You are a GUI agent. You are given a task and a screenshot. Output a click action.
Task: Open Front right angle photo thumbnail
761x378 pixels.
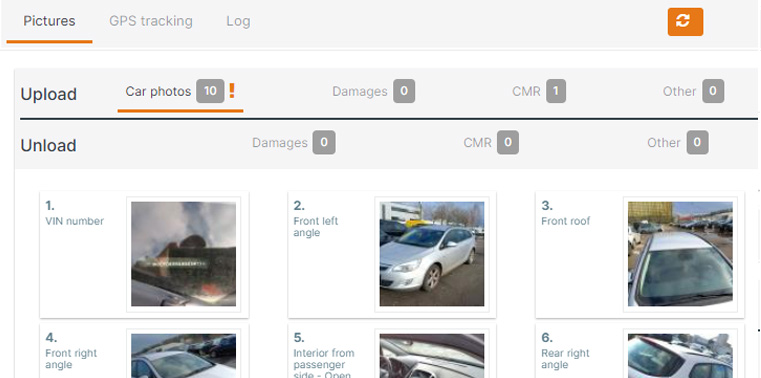pos(183,356)
